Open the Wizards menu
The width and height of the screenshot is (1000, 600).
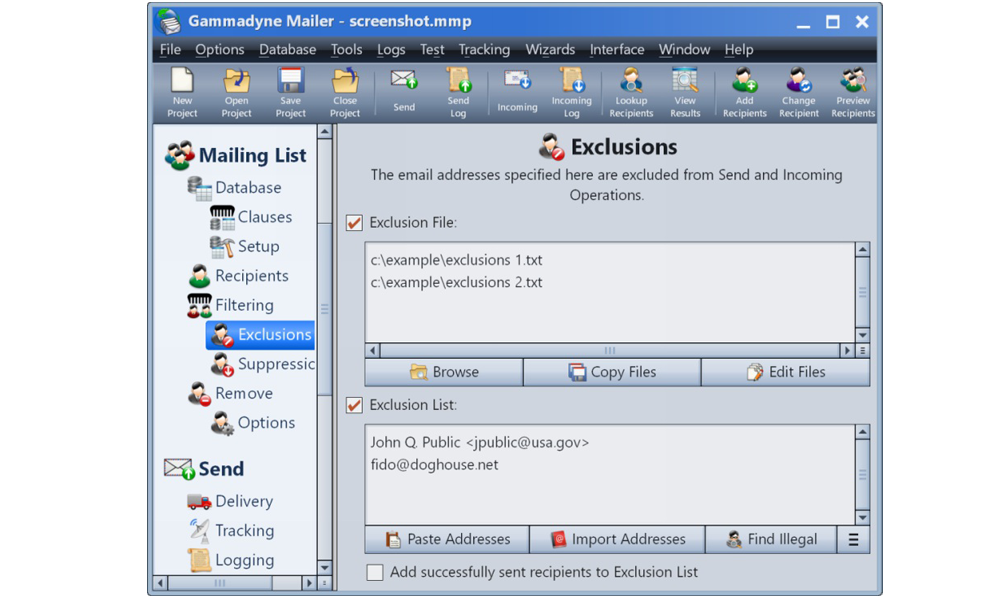click(x=550, y=49)
